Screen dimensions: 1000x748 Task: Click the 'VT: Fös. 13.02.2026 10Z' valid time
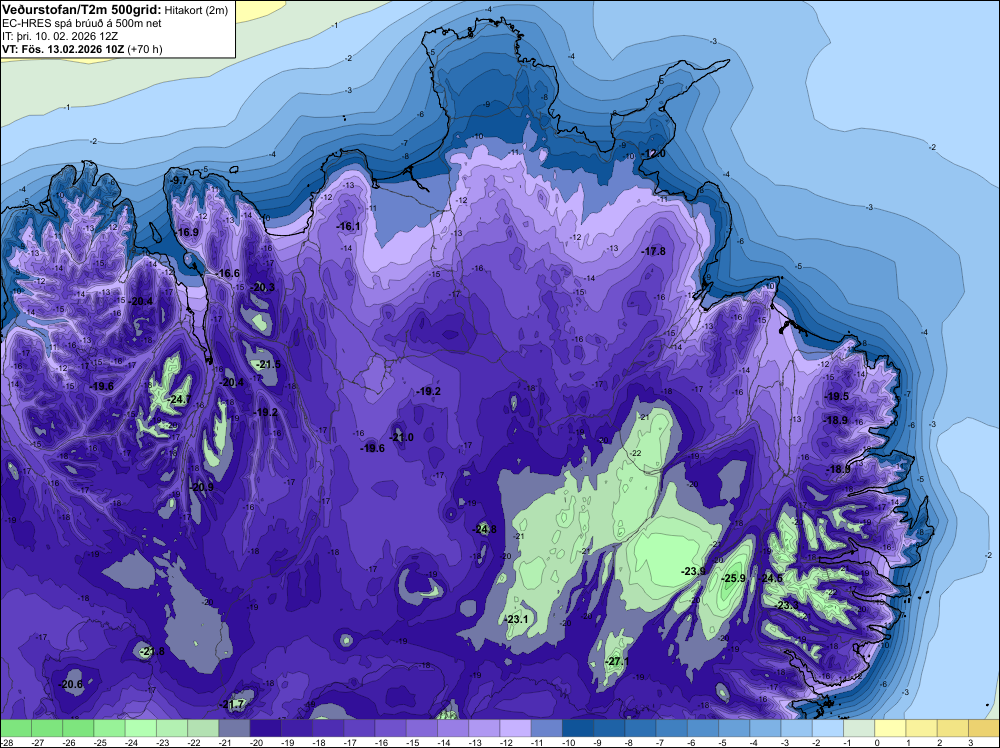click(63, 49)
